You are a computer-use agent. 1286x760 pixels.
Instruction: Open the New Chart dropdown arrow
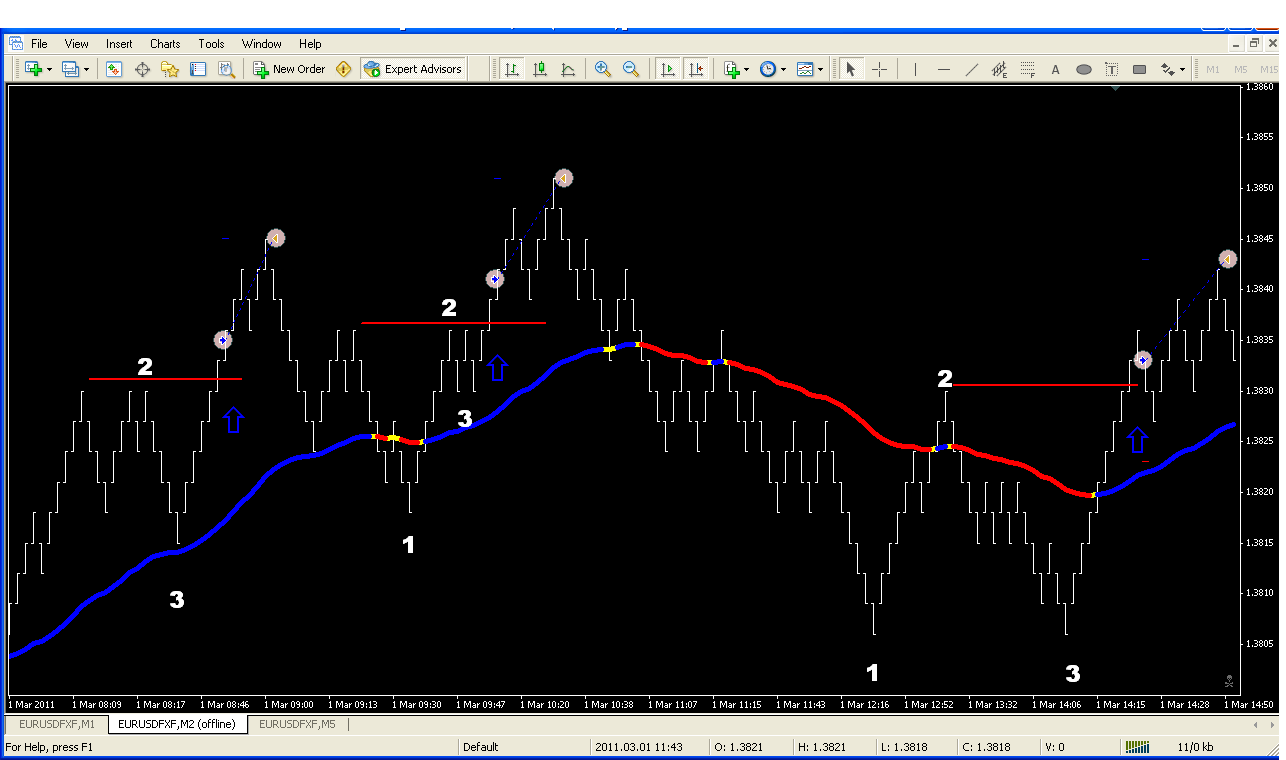pyautogui.click(x=48, y=69)
